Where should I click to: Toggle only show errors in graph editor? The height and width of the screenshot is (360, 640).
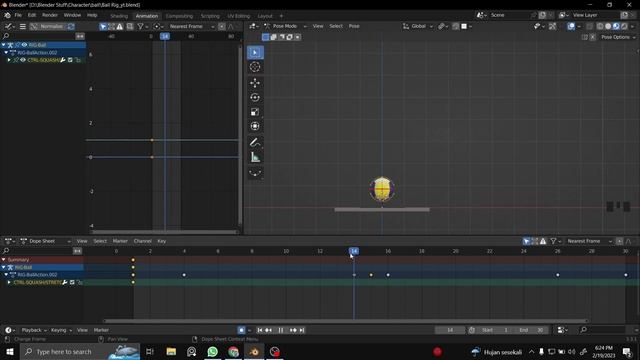(x=120, y=26)
